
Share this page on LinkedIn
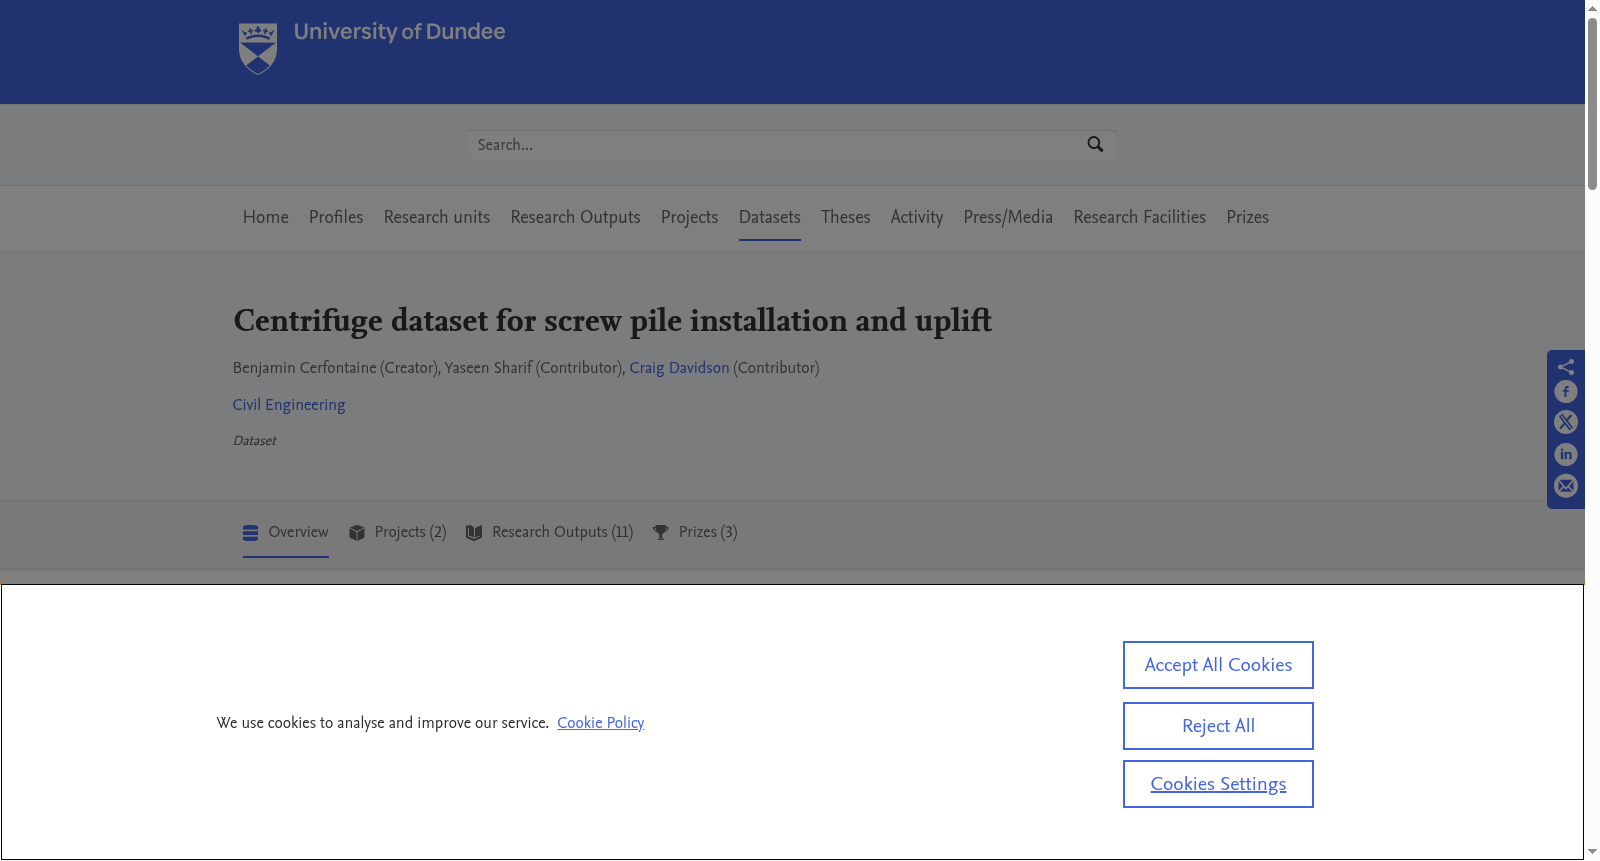[1566, 455]
